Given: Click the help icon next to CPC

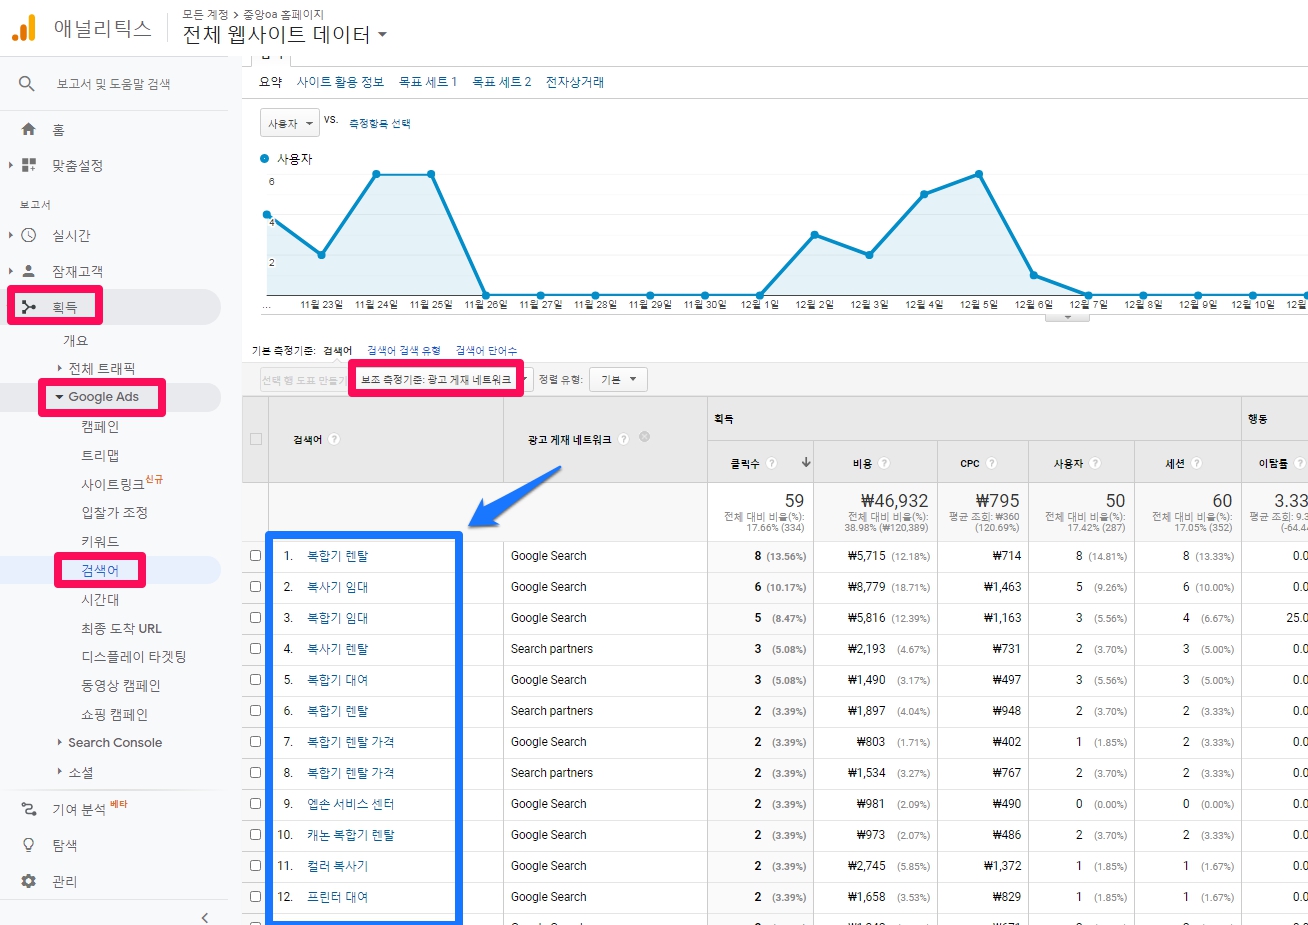Looking at the screenshot, I should [x=991, y=463].
